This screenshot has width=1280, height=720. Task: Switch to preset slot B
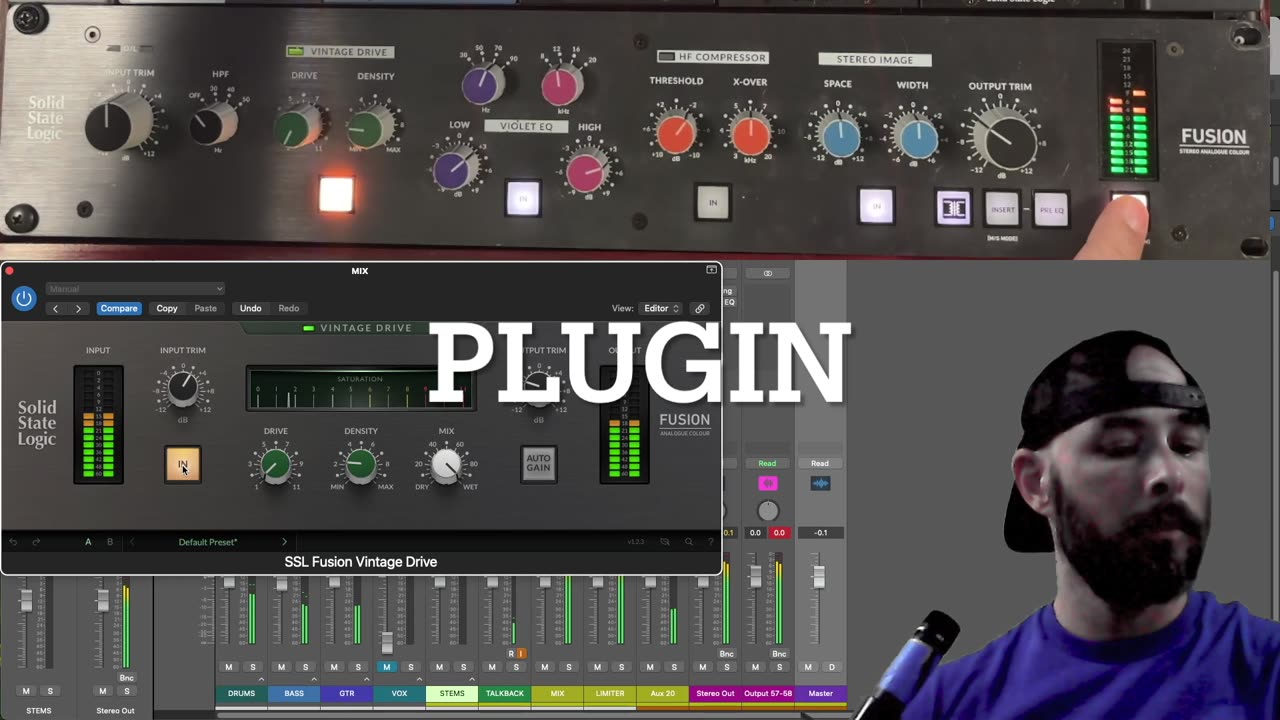(x=110, y=542)
